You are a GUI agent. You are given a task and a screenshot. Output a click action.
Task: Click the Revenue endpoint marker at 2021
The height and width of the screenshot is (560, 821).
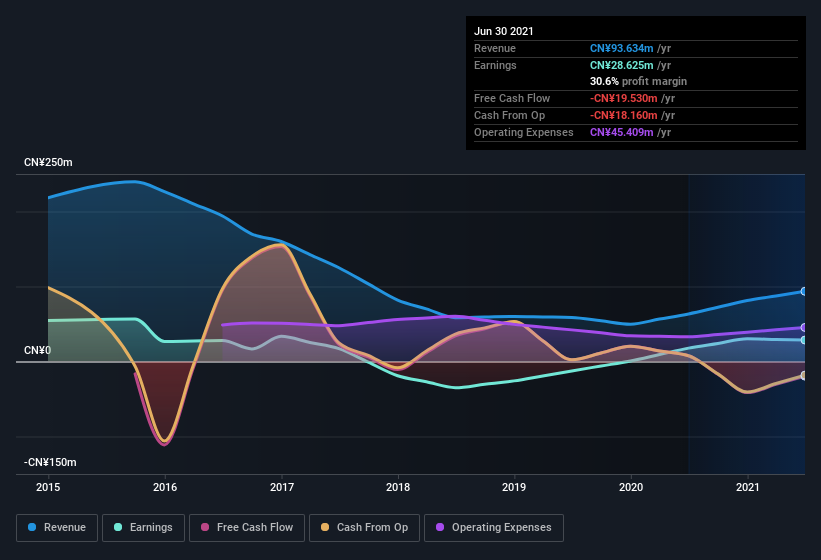803,292
